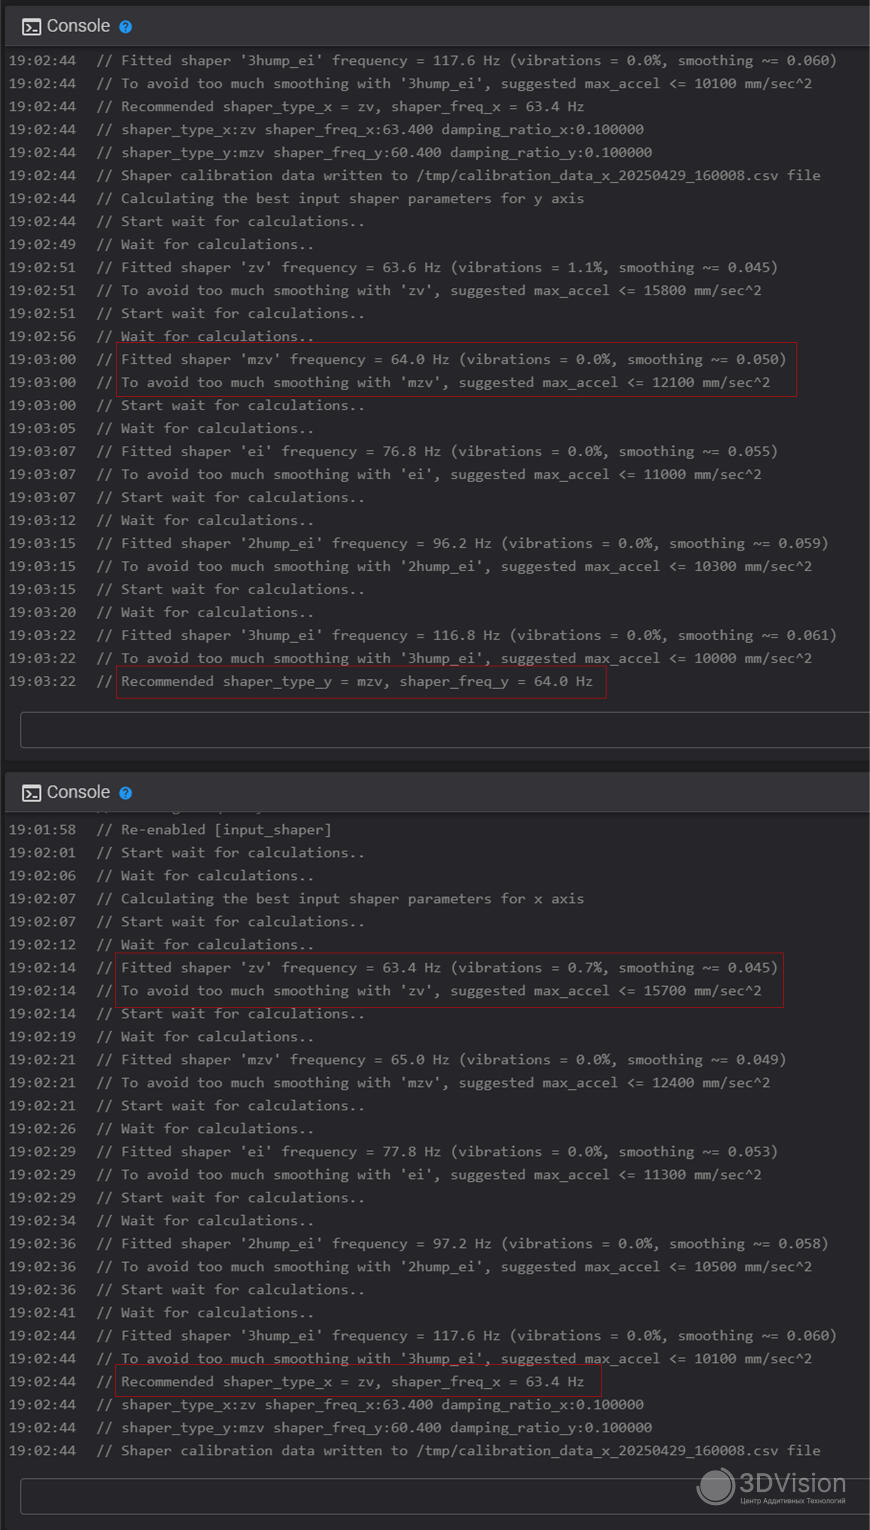Click the upper Console panel title
Screen dimensions: 870x1530
pos(78,26)
